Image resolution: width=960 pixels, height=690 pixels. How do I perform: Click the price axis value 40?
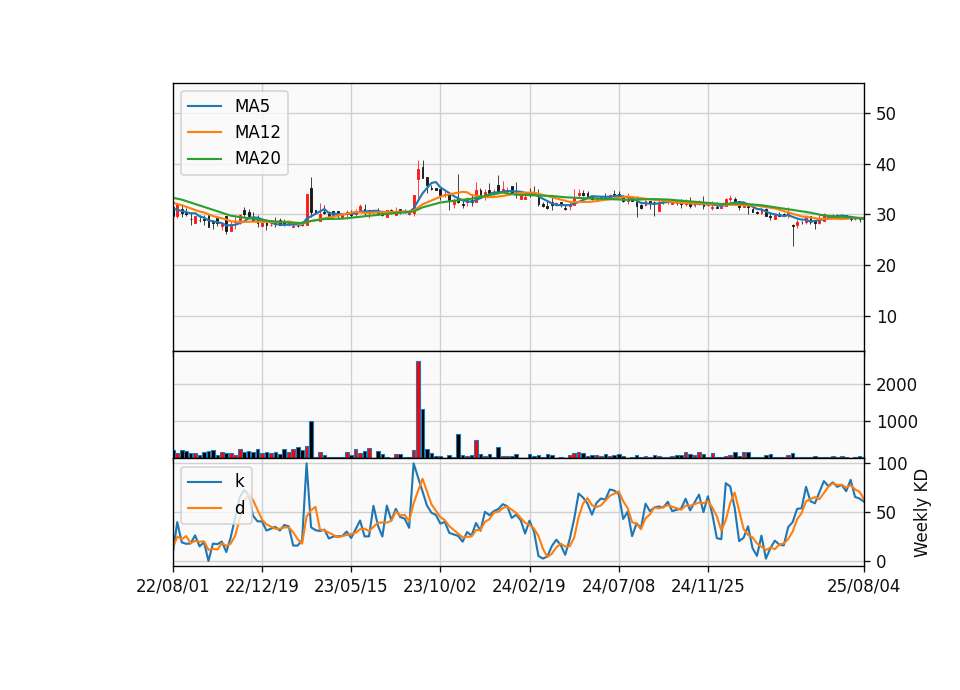coord(886,165)
